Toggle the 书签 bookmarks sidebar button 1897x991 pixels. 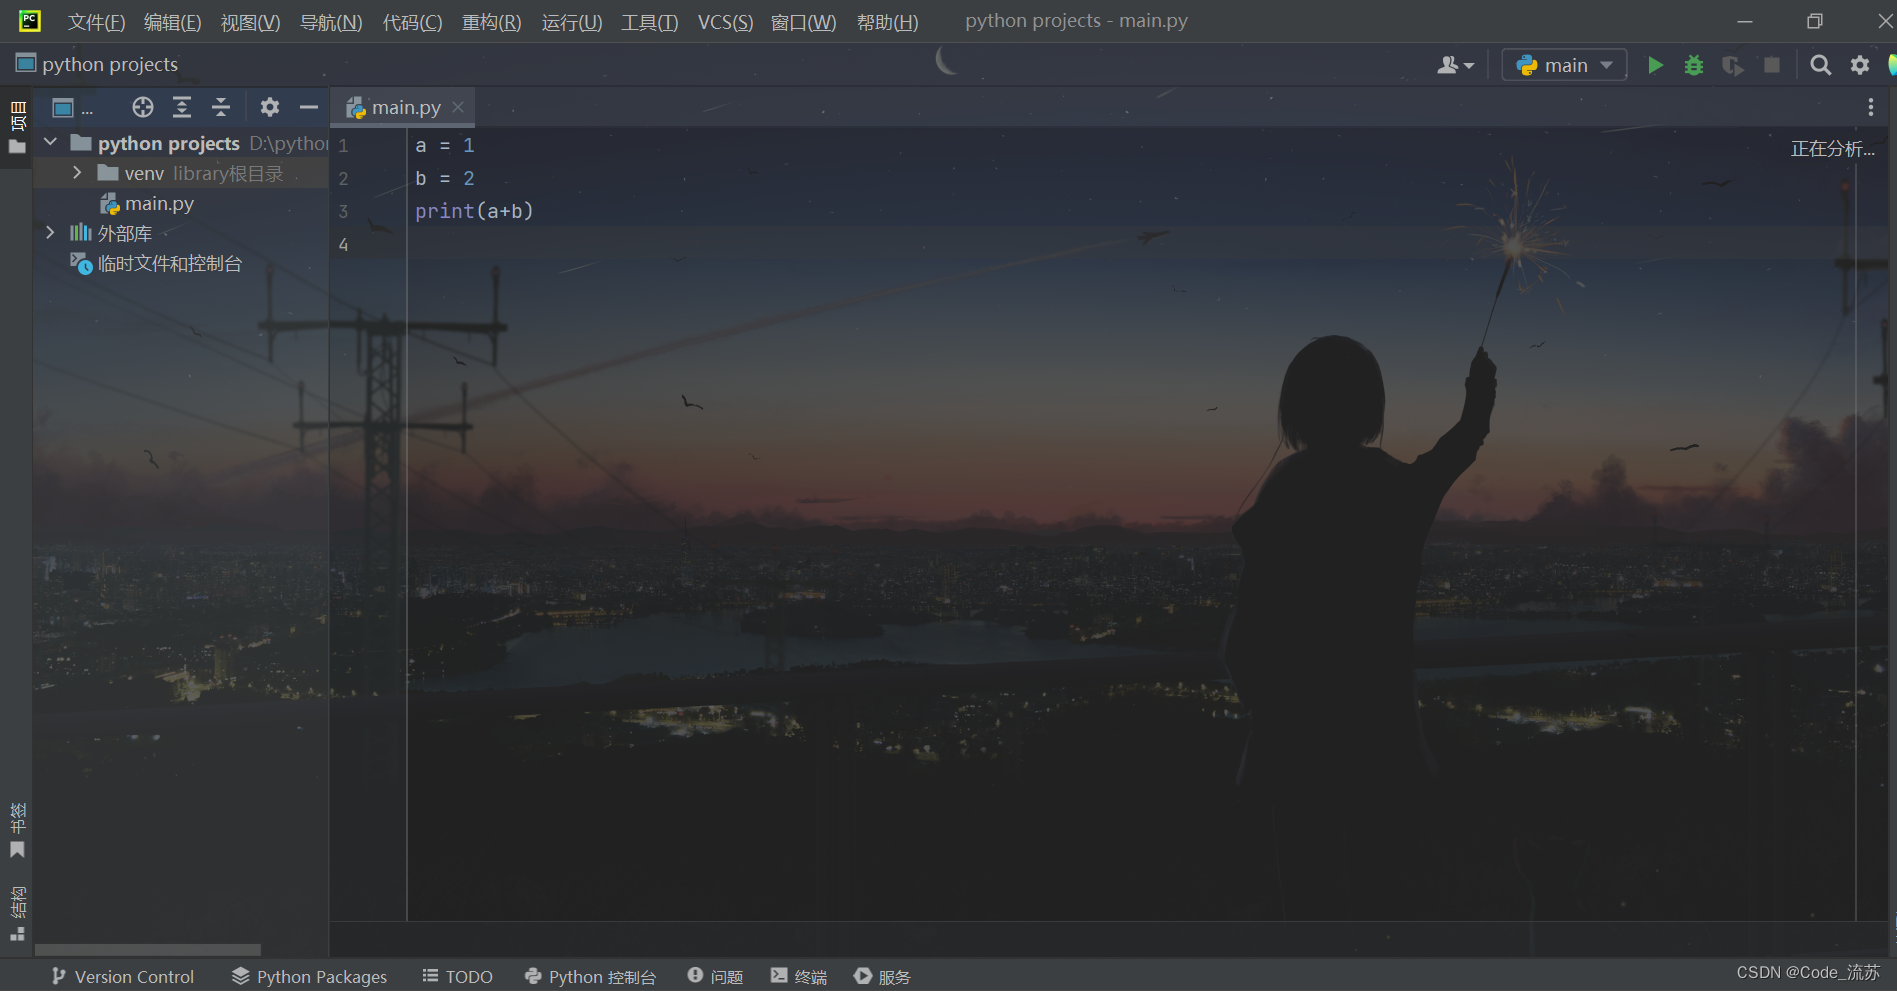pyautogui.click(x=17, y=830)
